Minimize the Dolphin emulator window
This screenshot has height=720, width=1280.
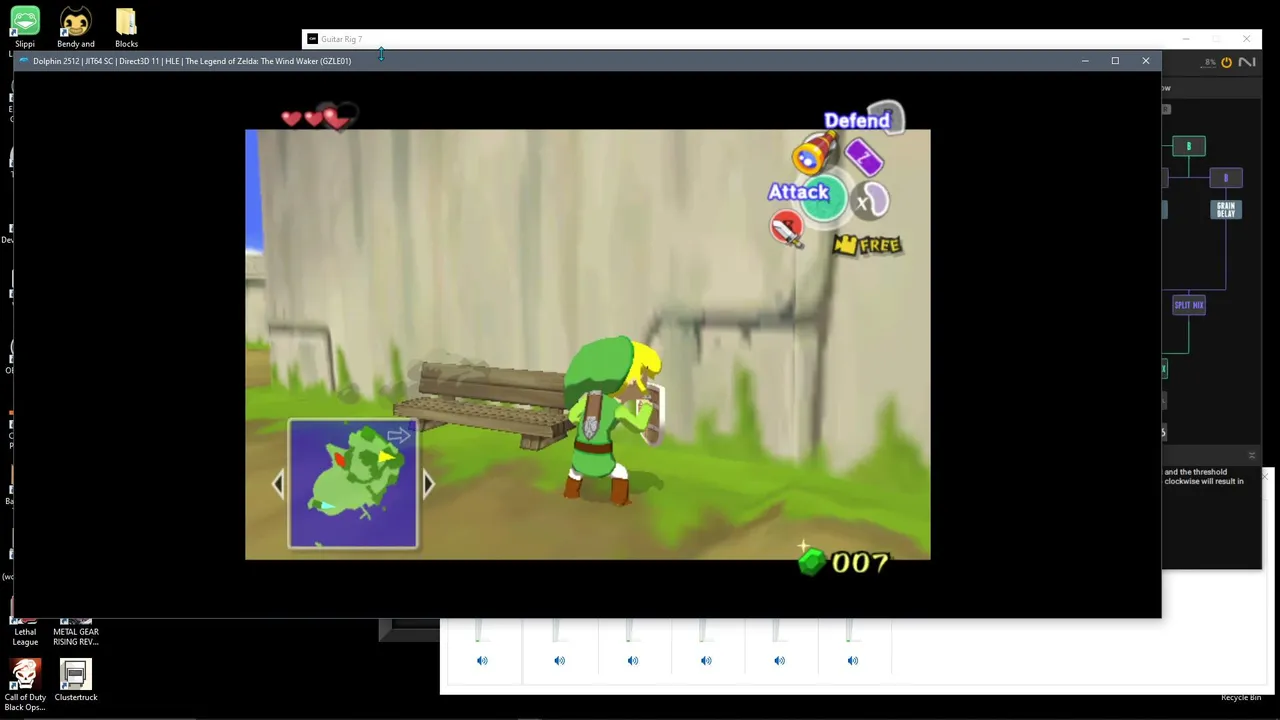click(1085, 61)
